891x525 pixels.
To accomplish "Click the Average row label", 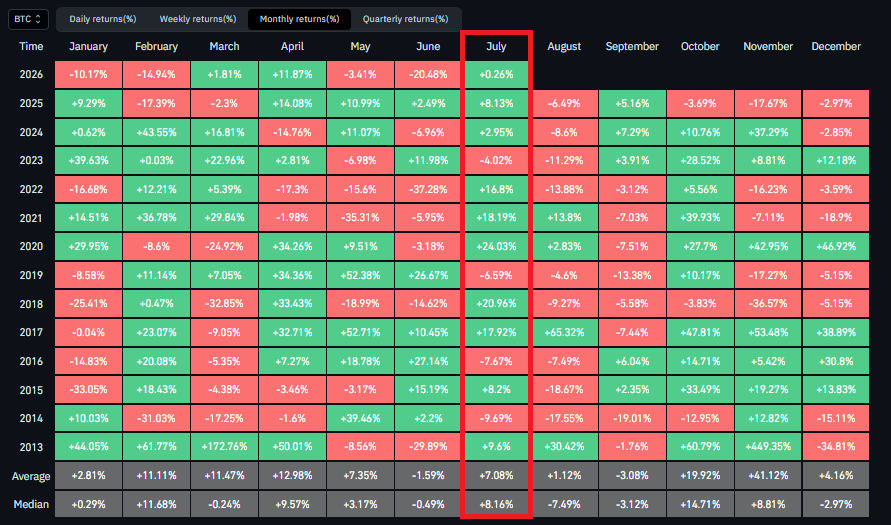I will [31, 476].
